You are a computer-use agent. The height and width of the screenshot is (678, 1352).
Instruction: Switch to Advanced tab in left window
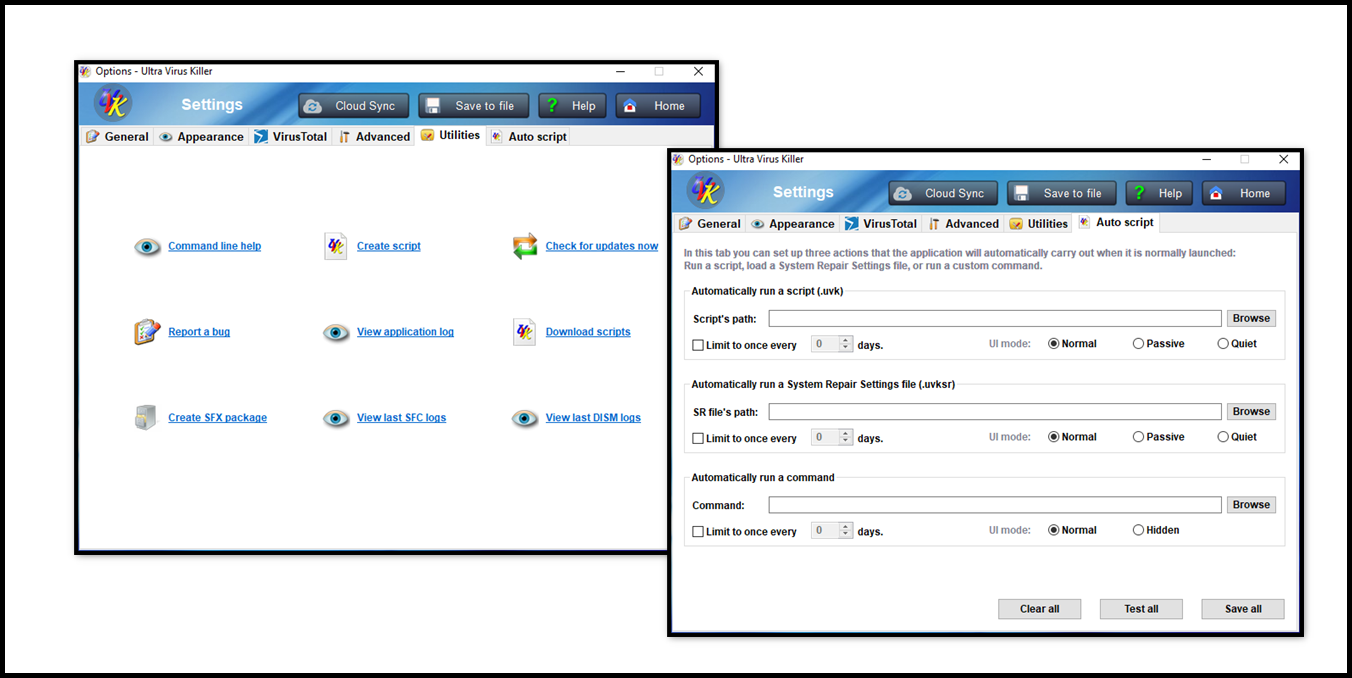coord(374,137)
